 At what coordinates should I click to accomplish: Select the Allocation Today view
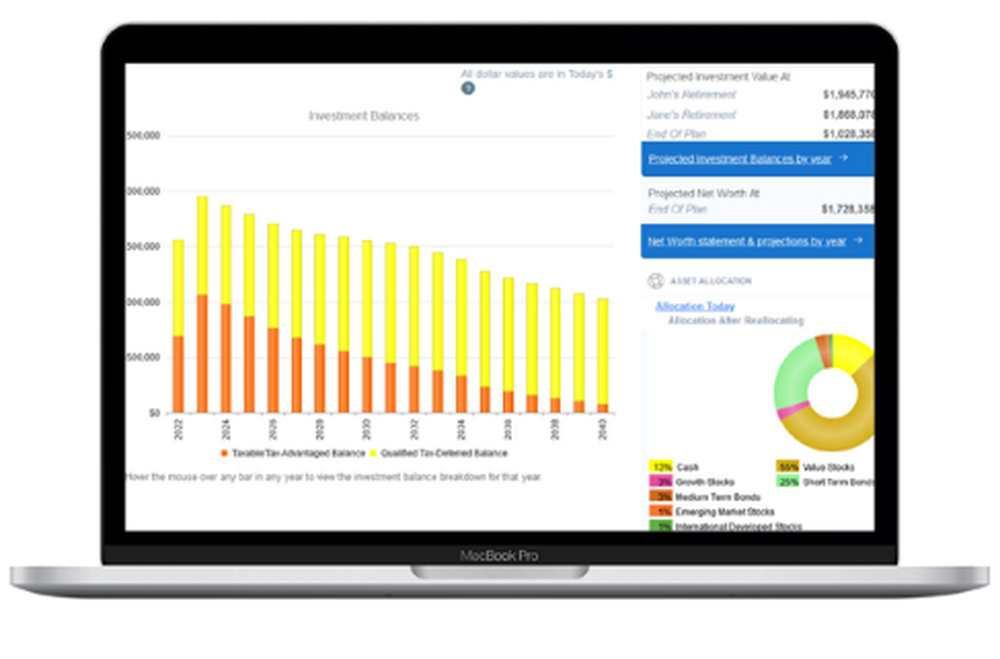pos(695,306)
